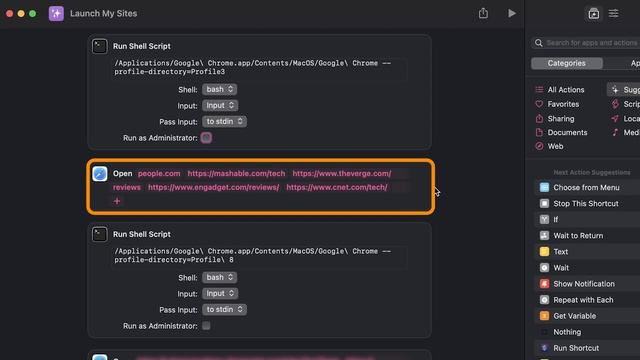Click the Run Shortcut action icon
The image size is (640, 360).
point(544,348)
